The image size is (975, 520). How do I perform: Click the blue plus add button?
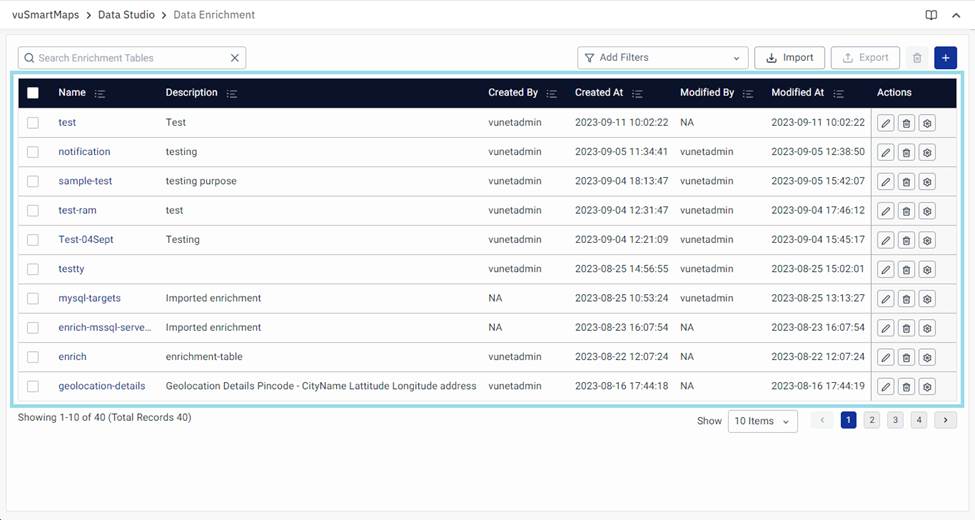click(x=945, y=58)
